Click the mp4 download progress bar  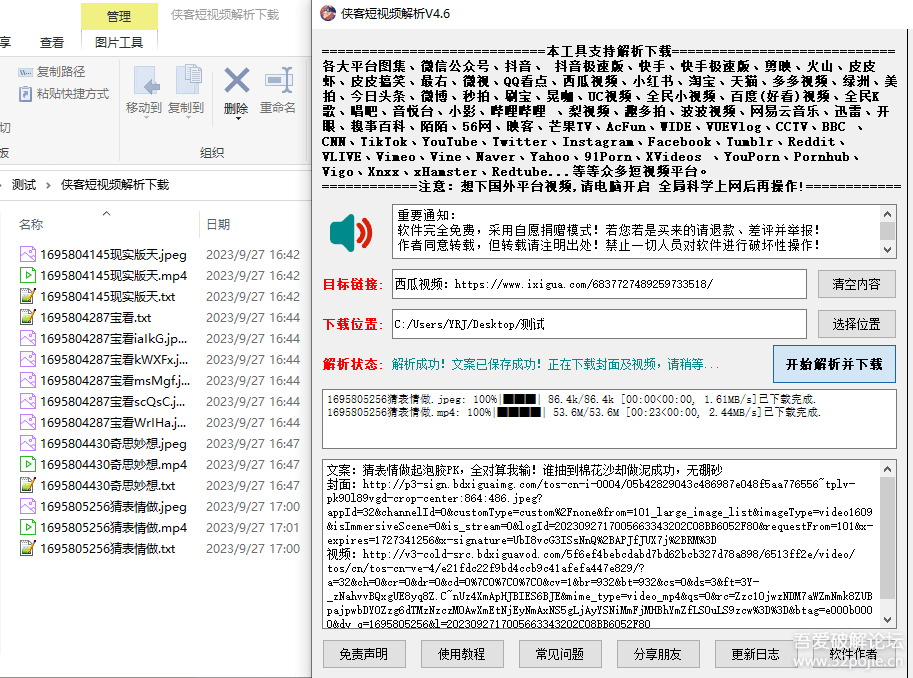pos(519,412)
